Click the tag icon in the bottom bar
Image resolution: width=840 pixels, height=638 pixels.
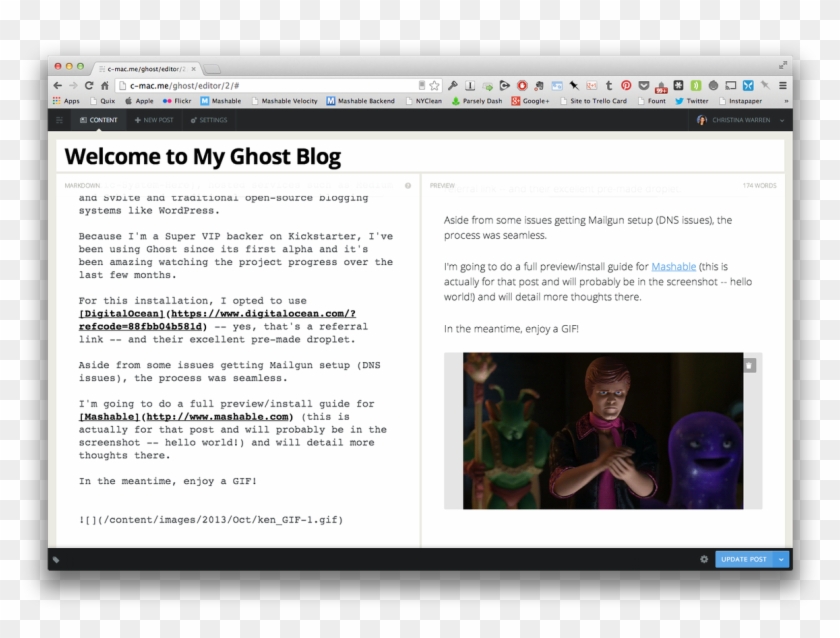57,559
